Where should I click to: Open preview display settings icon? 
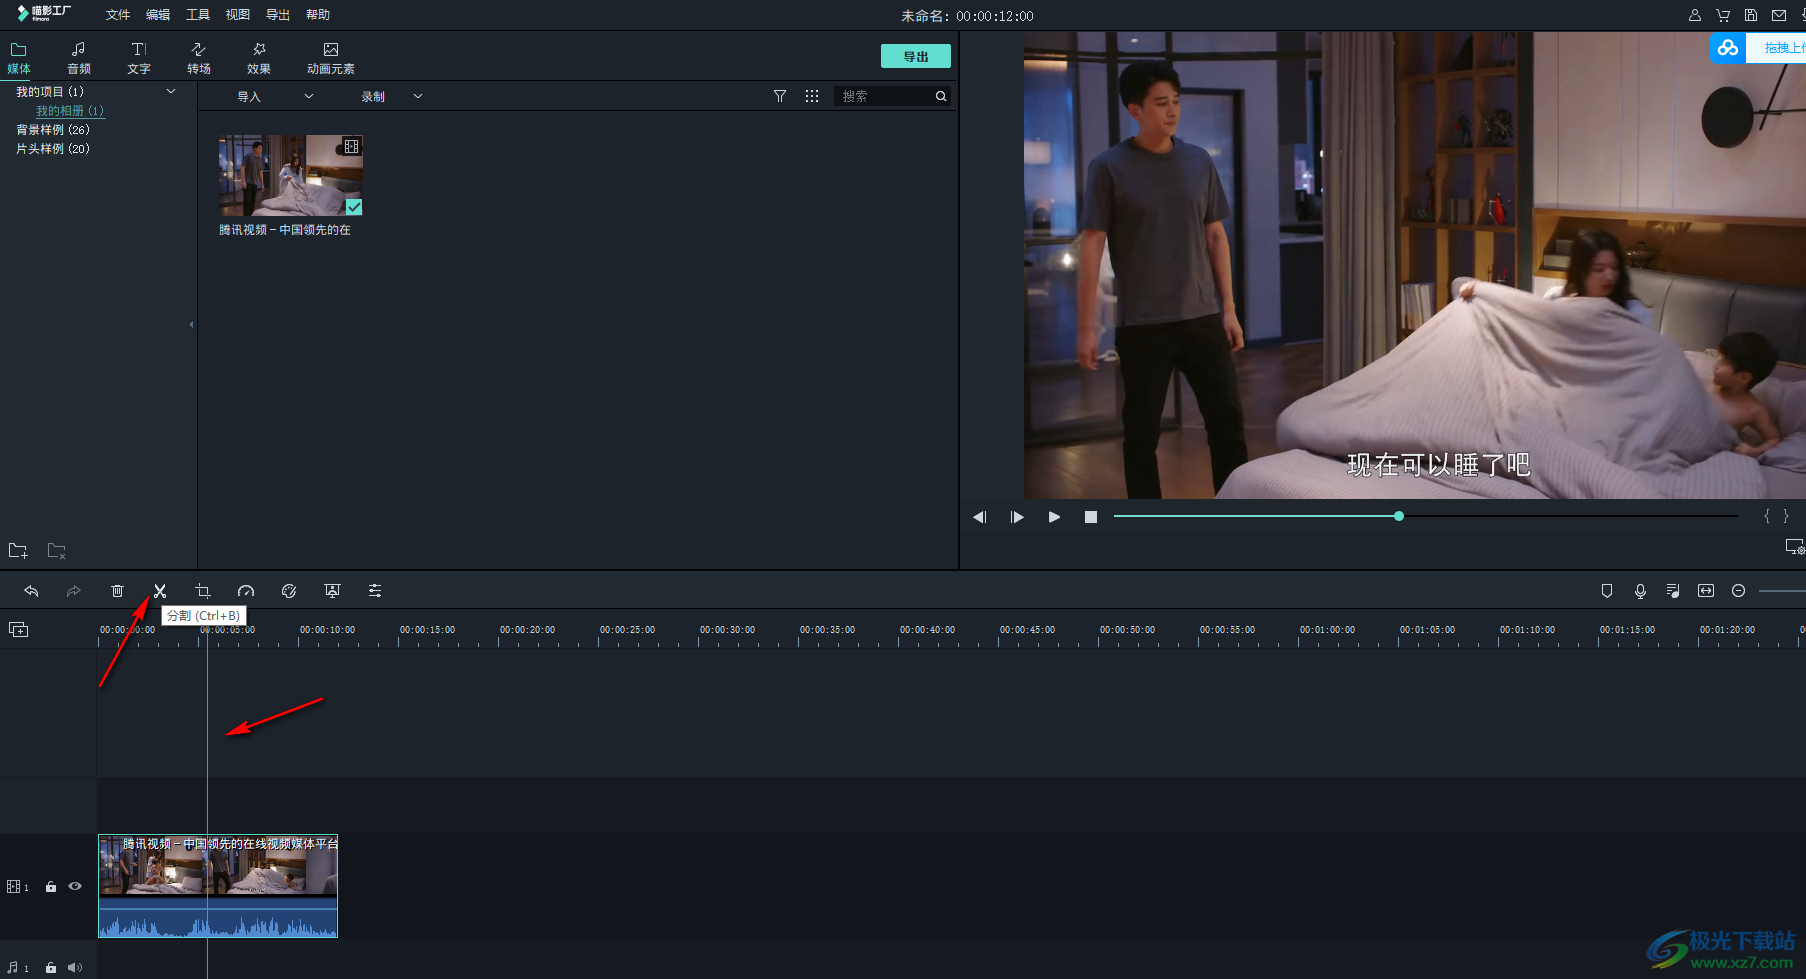1795,546
